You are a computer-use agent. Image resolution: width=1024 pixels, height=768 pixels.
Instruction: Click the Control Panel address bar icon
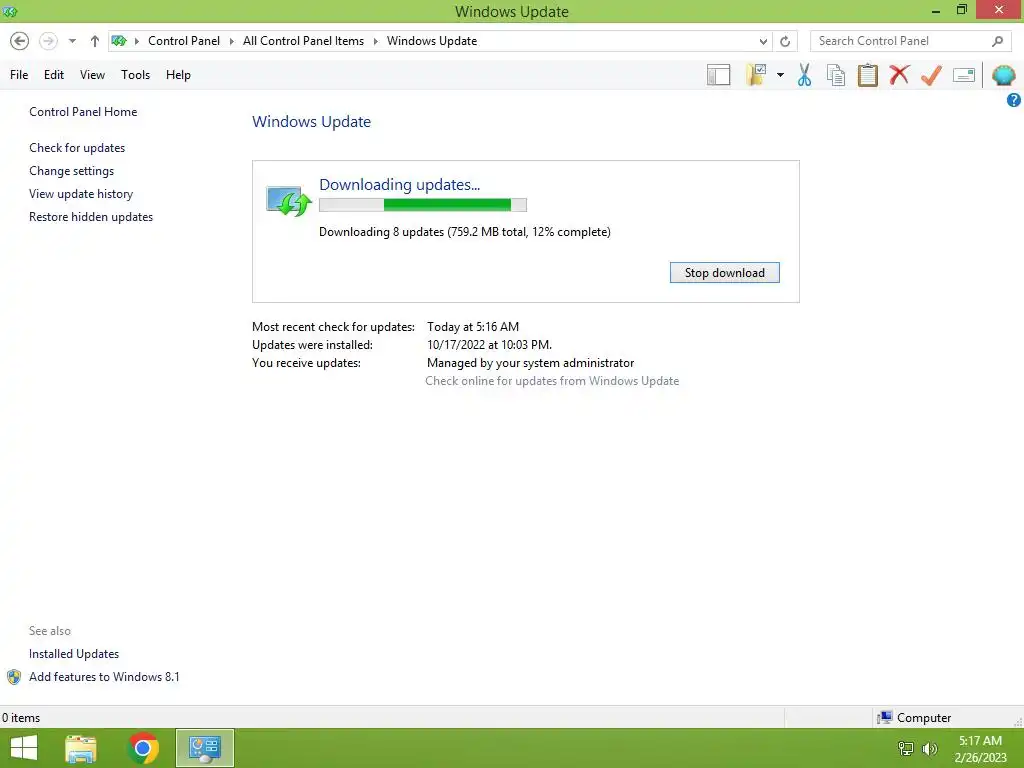click(x=119, y=41)
